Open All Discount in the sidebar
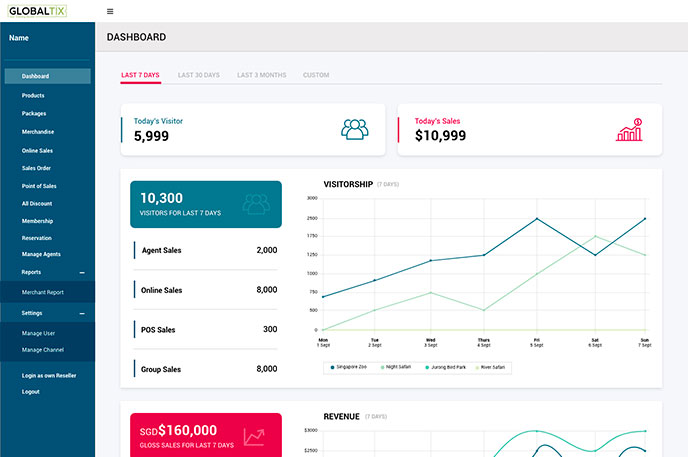The image size is (688, 457). tap(37, 204)
